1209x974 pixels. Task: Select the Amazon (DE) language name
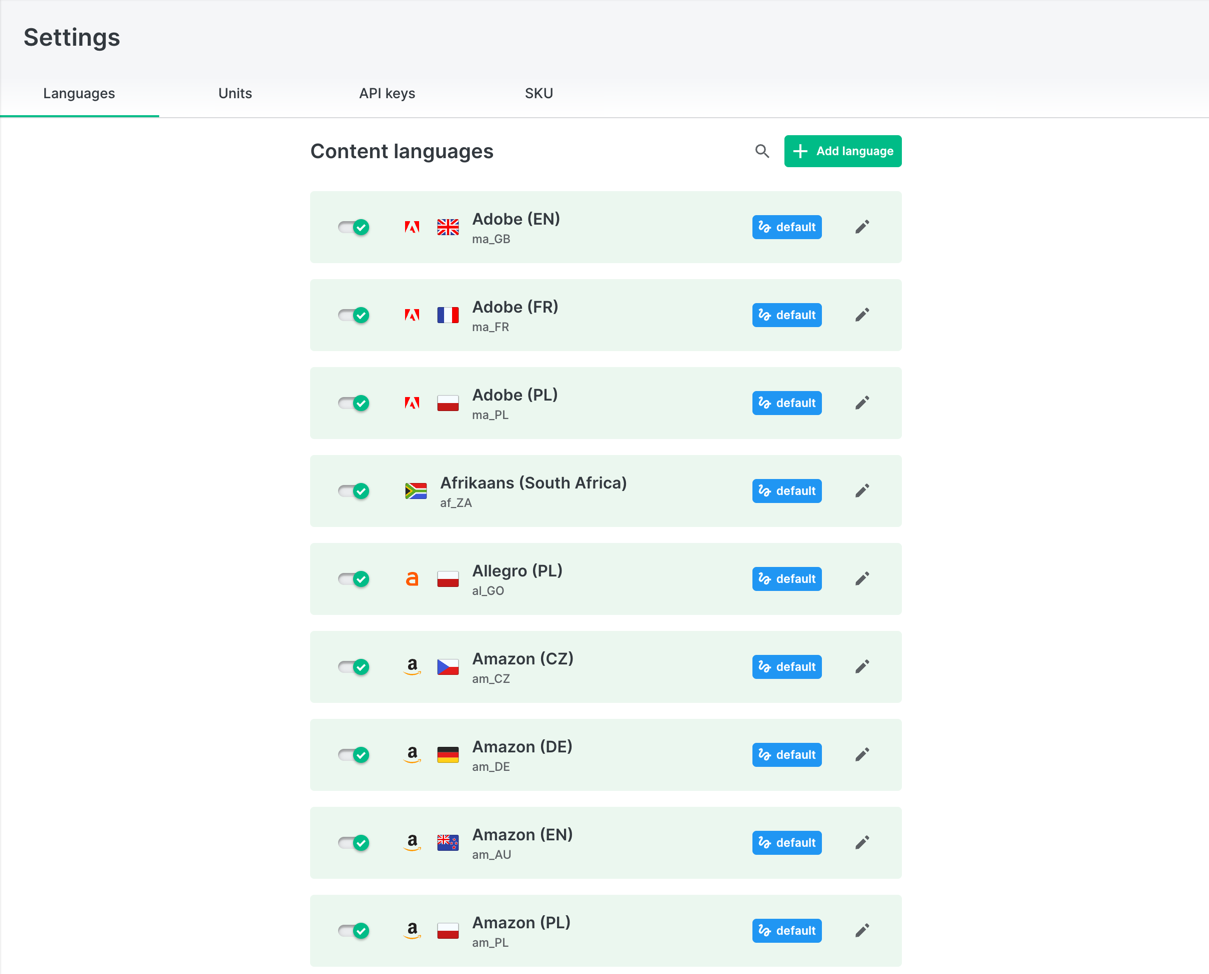(522, 747)
